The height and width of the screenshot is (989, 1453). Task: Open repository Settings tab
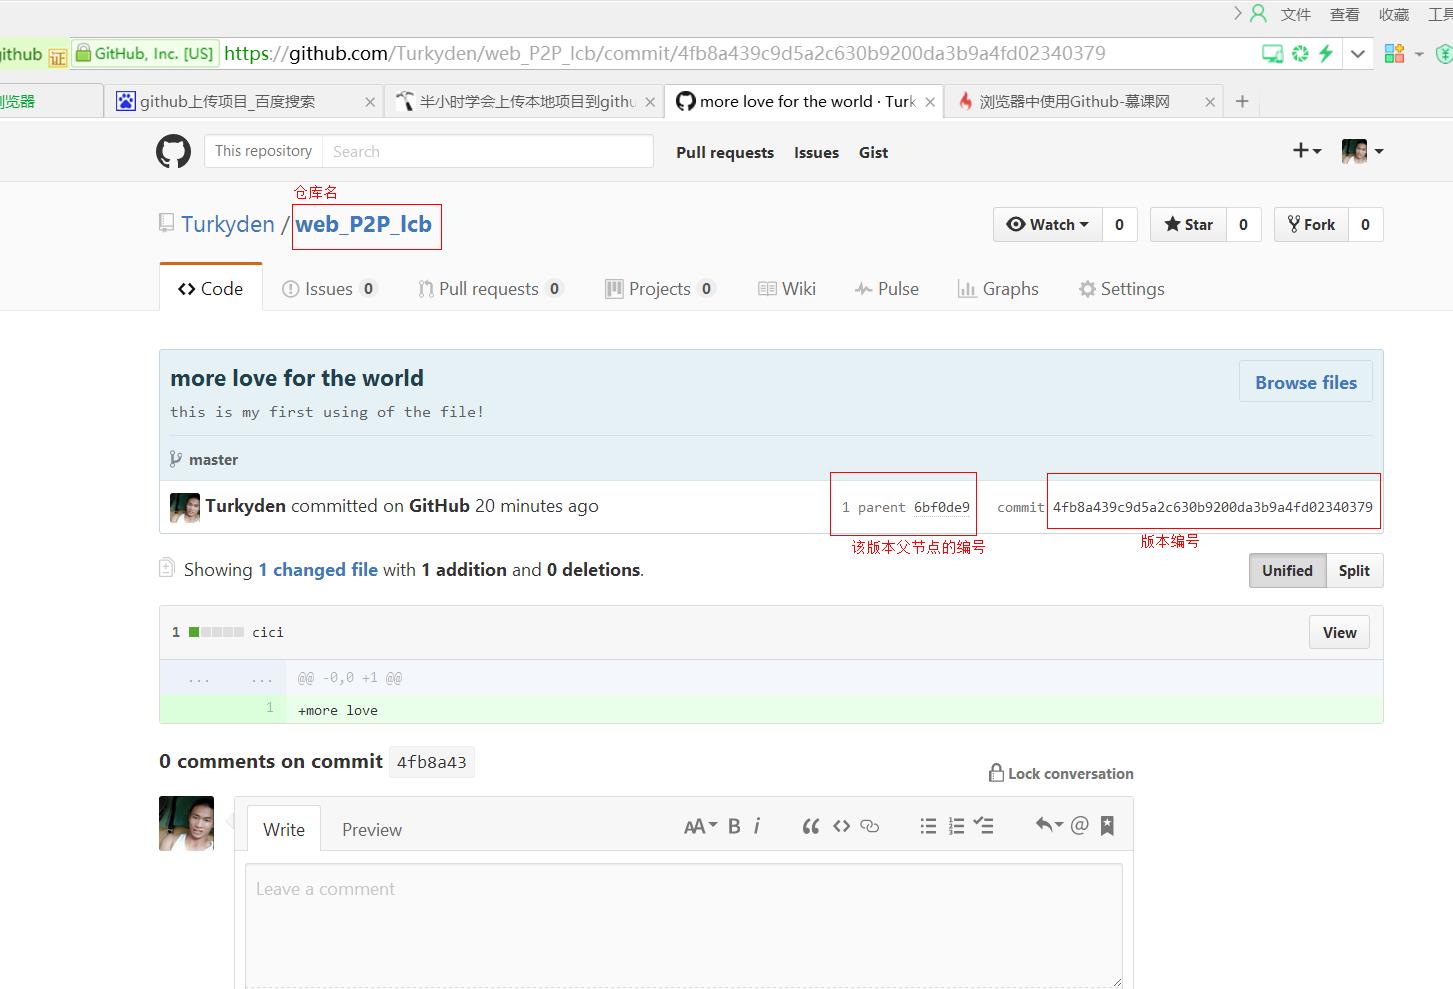(1121, 289)
